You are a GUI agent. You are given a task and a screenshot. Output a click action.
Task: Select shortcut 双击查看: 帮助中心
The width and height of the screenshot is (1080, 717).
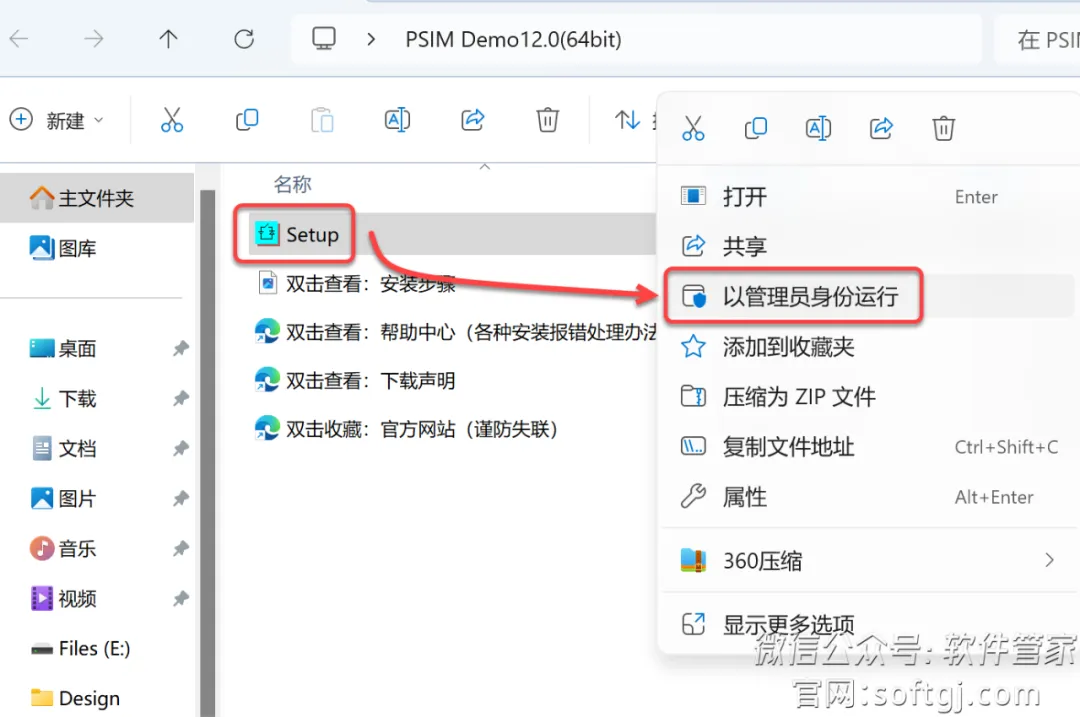455,333
